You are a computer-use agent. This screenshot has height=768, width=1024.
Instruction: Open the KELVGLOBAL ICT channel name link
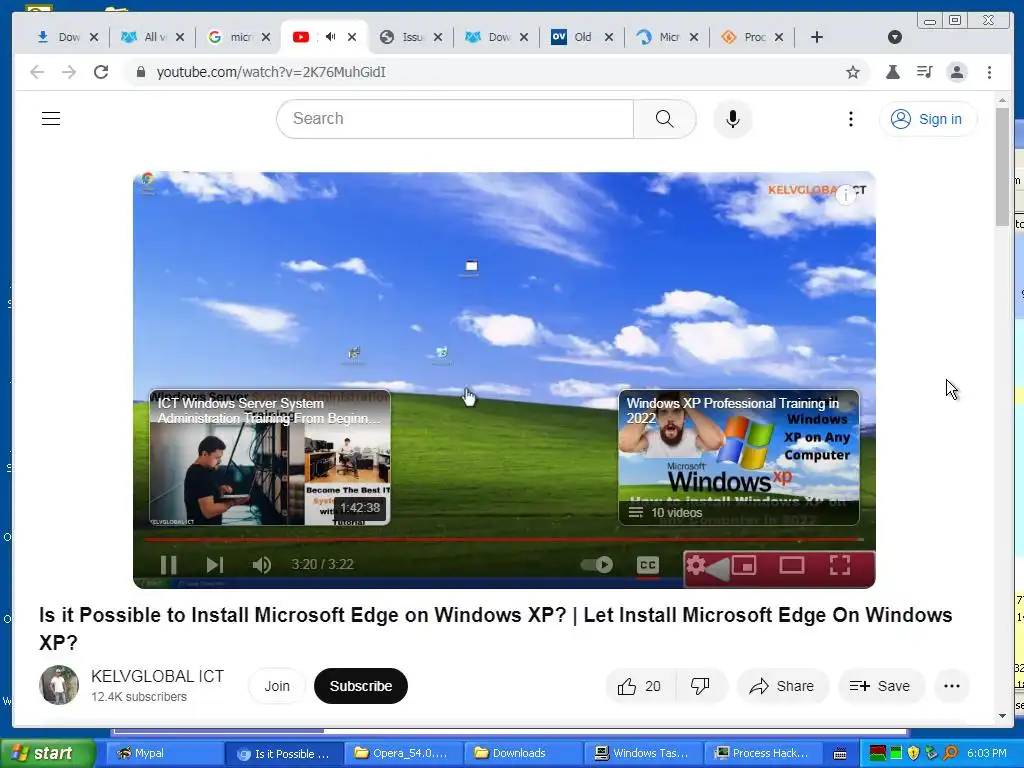(157, 676)
